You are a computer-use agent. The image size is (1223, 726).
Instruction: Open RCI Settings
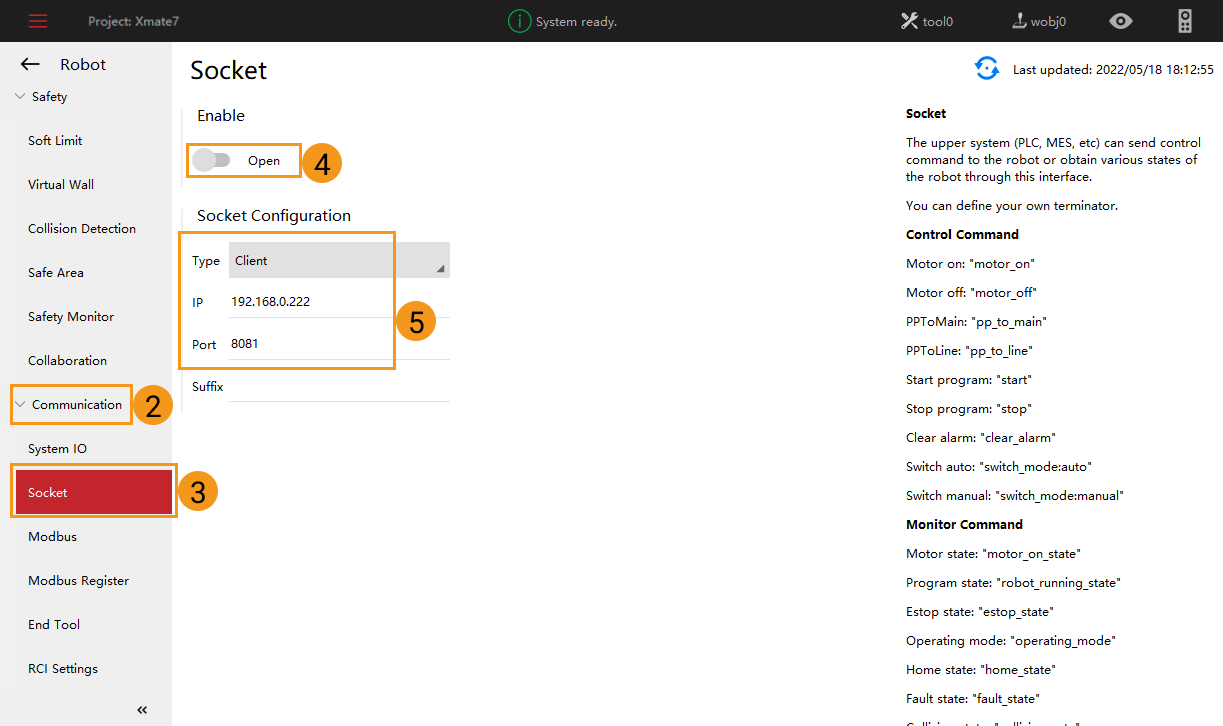coord(63,668)
